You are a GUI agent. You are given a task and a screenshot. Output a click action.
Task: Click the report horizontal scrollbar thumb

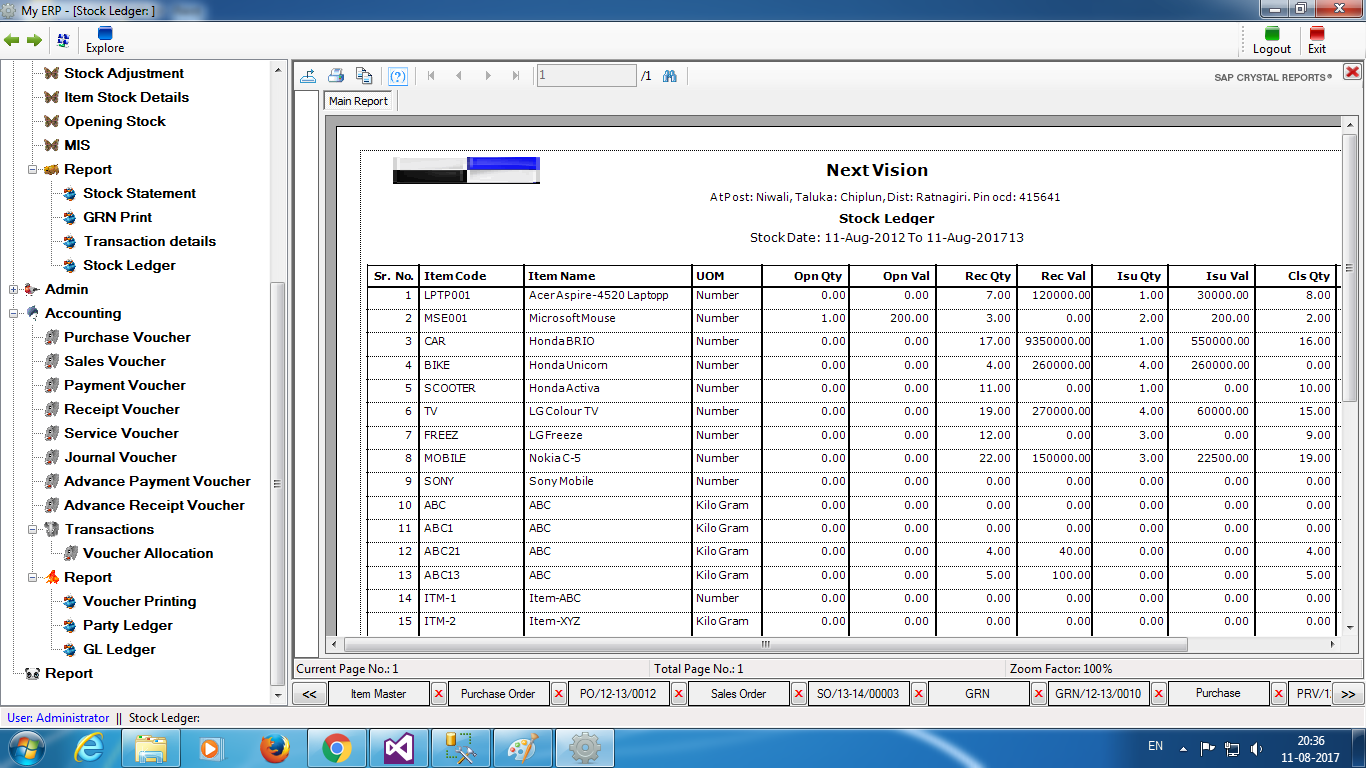[767, 645]
